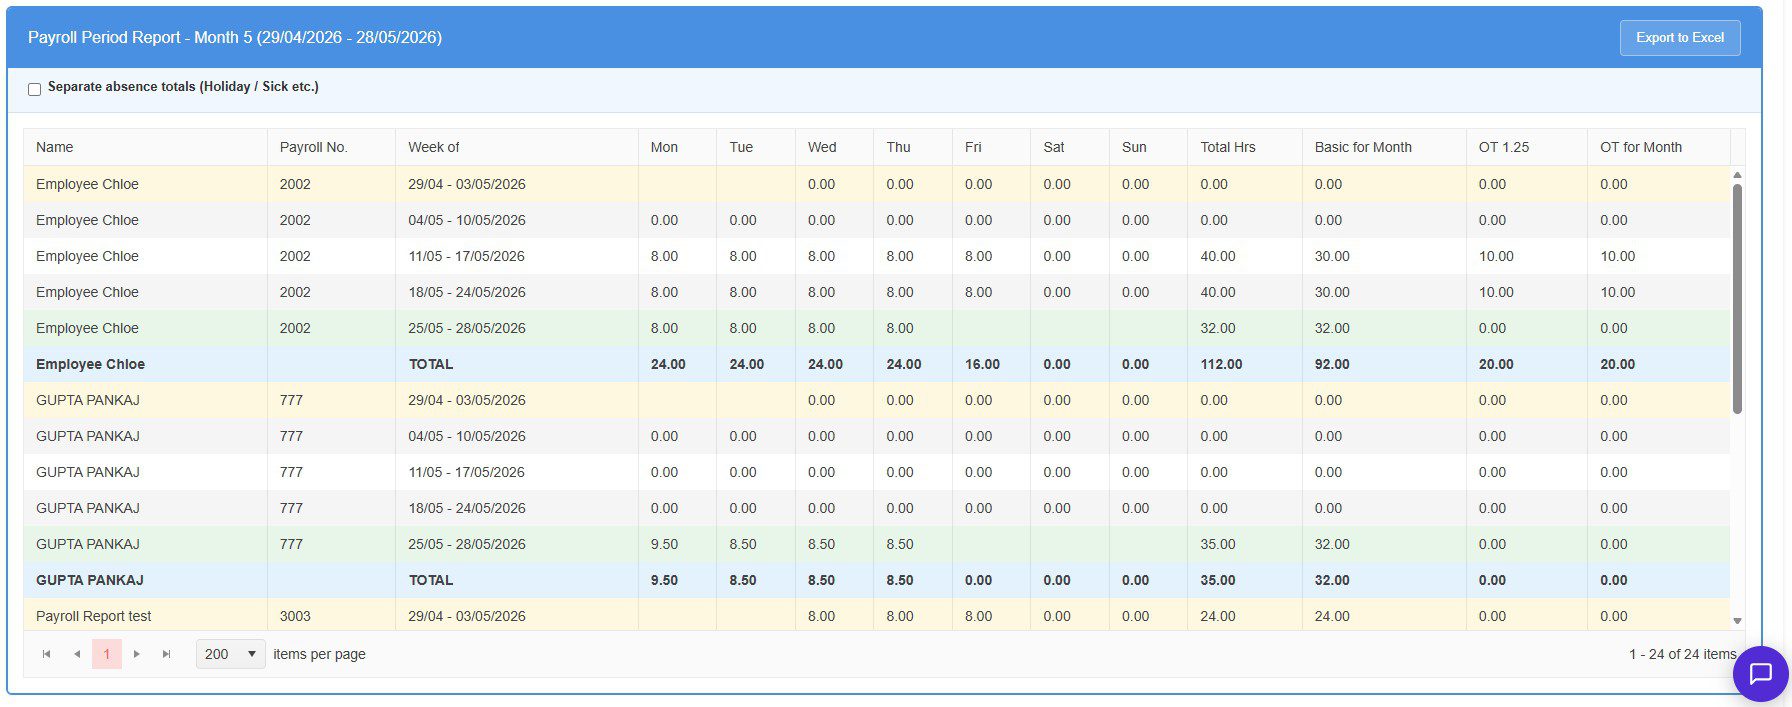This screenshot has width=1792, height=707.
Task: Go to previous page arrow icon
Action: (77, 654)
